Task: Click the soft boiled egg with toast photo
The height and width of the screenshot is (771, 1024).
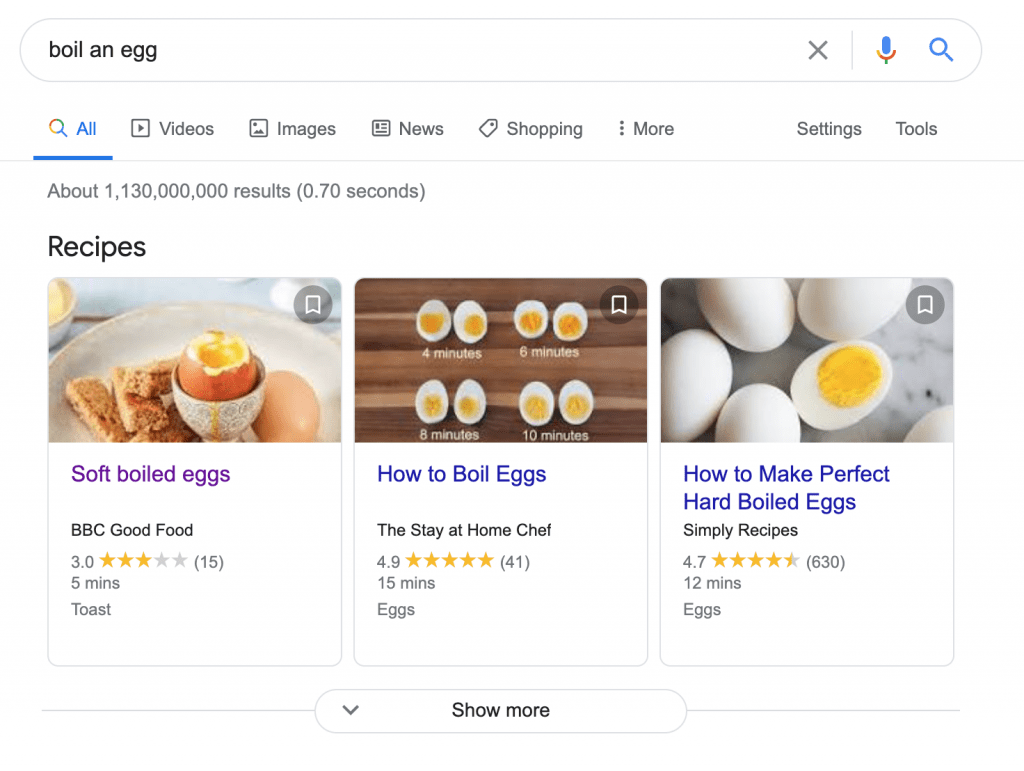Action: pos(195,360)
